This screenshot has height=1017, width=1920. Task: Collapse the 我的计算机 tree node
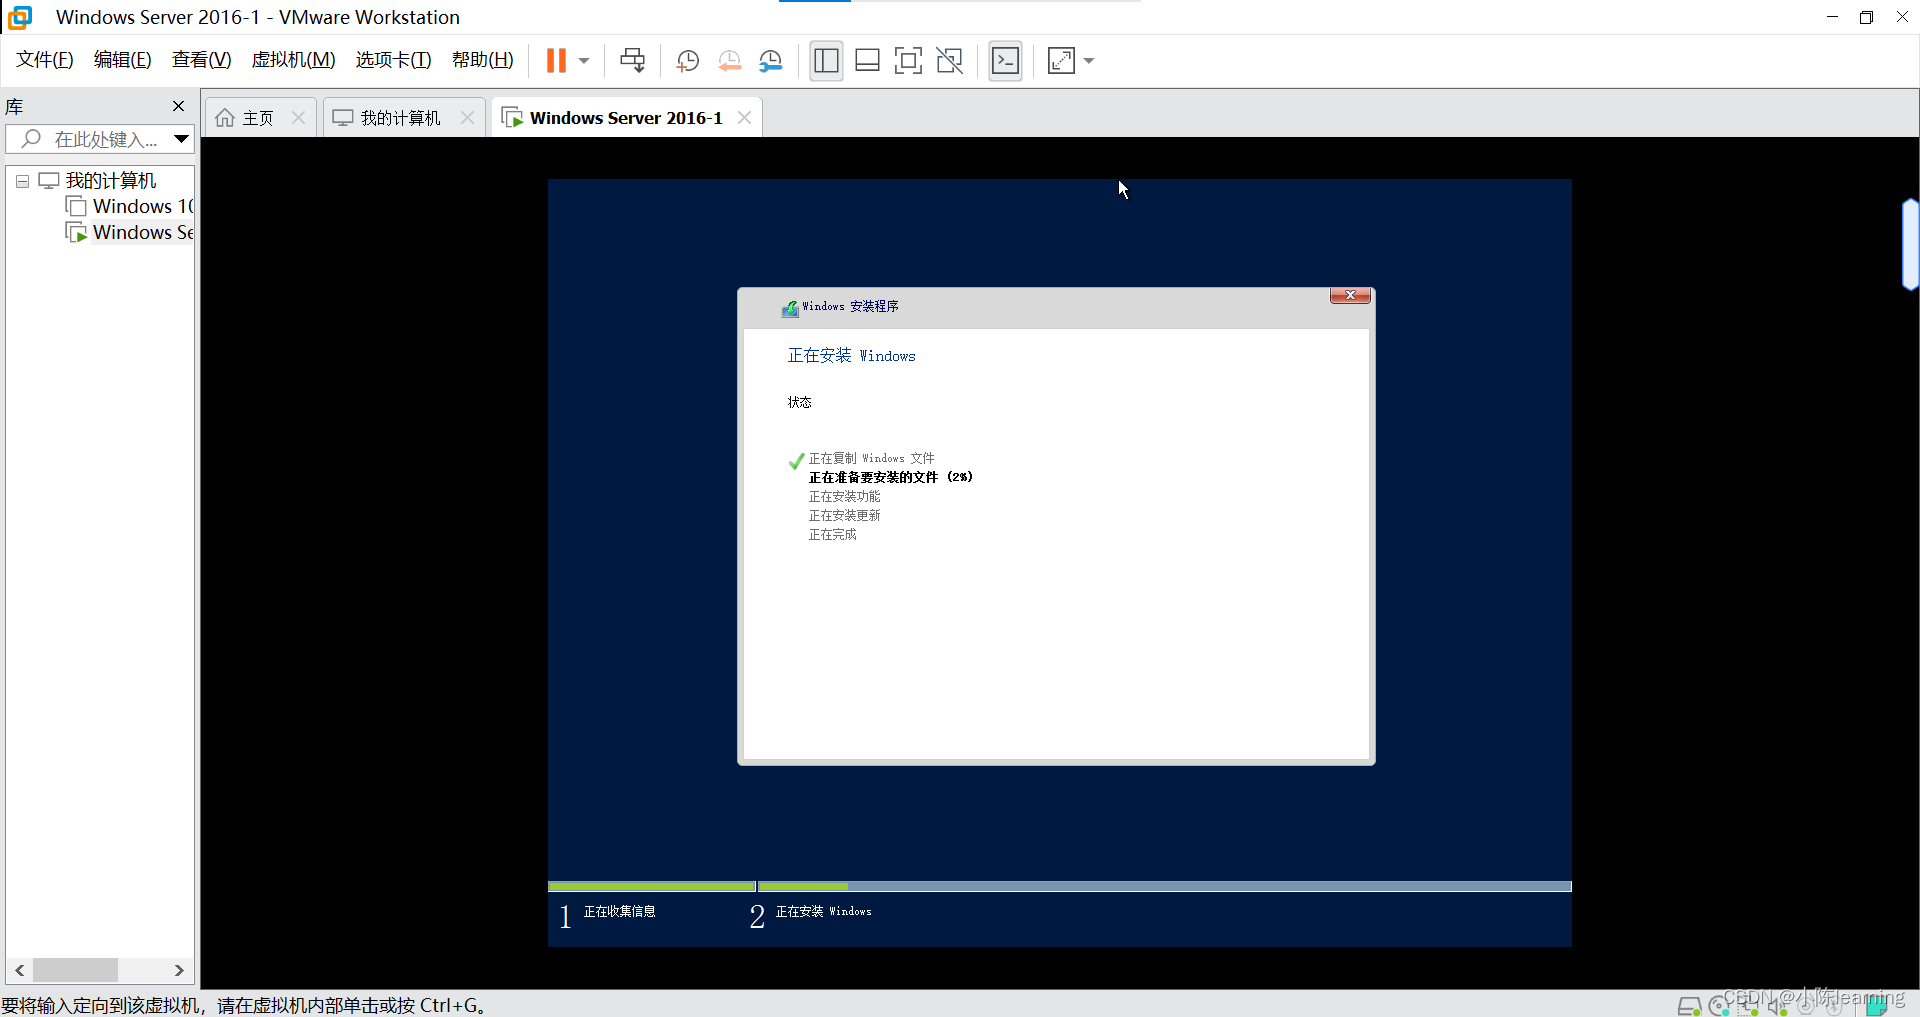tap(22, 182)
